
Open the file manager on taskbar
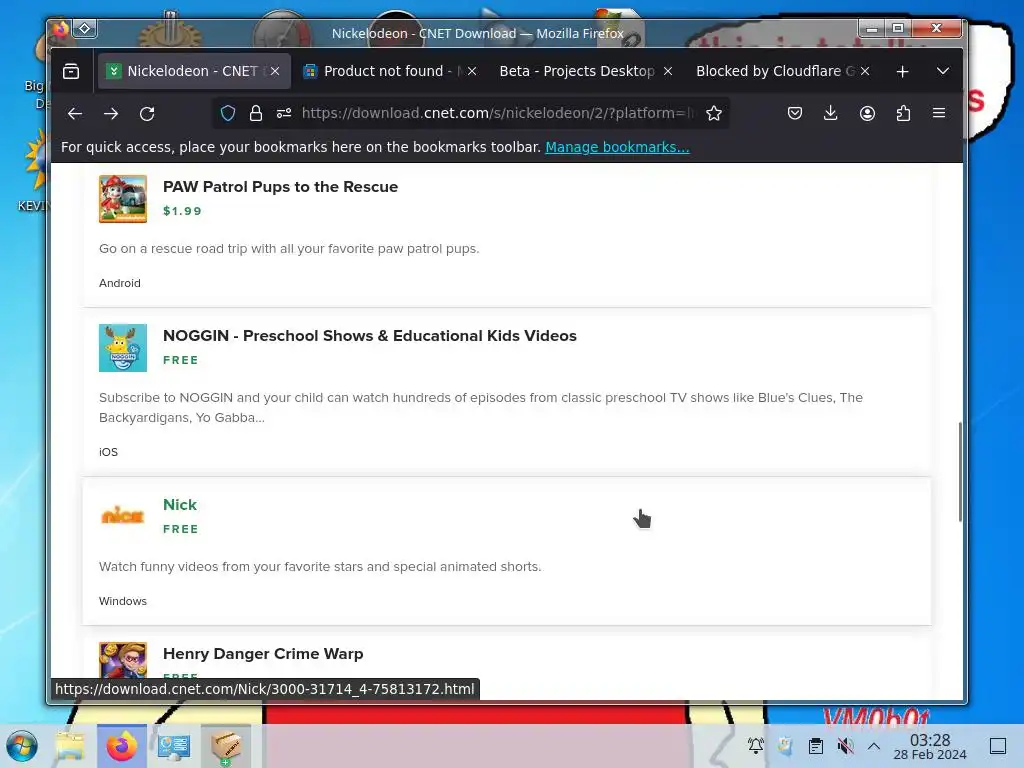click(x=70, y=746)
